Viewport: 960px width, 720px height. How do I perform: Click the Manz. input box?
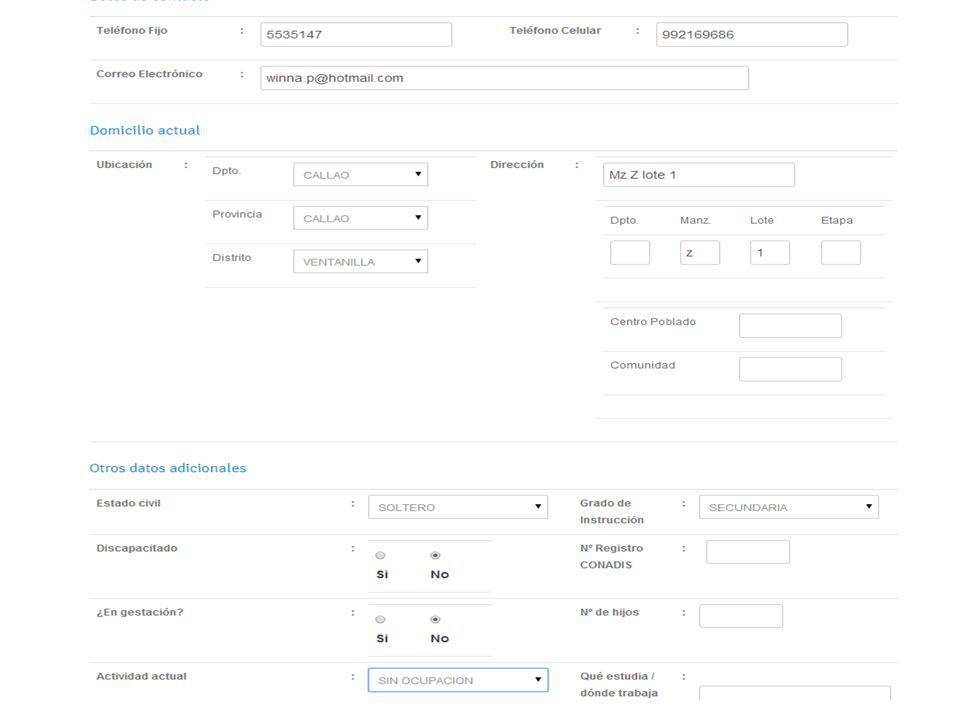tap(700, 252)
